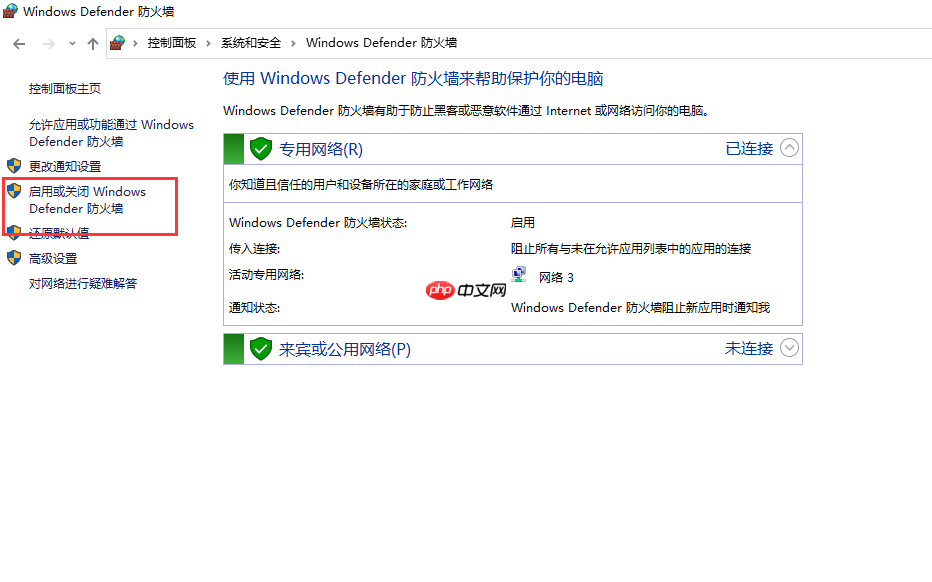The width and height of the screenshot is (932, 582).
Task: Click the 通知状态: label
Action: coord(254,307)
